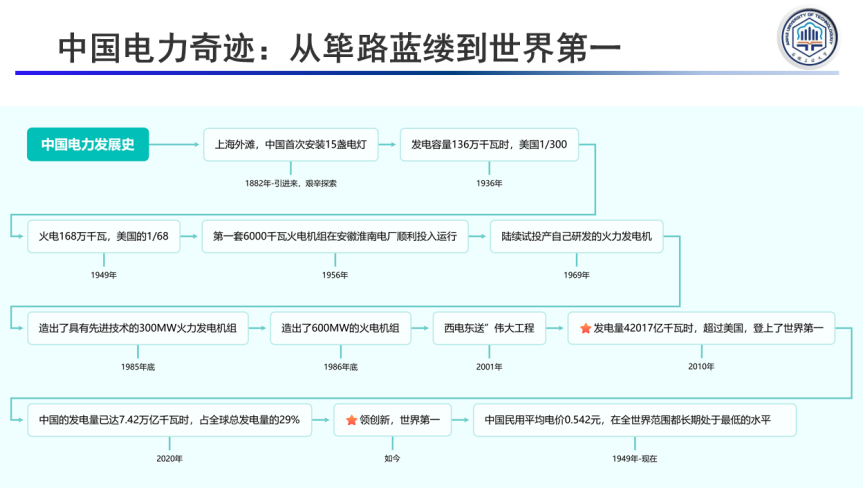Click the 如今 caption under 领创新

pos(391,458)
